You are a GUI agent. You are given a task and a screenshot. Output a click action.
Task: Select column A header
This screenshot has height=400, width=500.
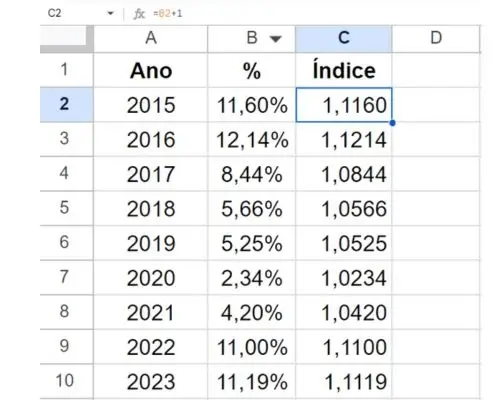pyautogui.click(x=151, y=38)
